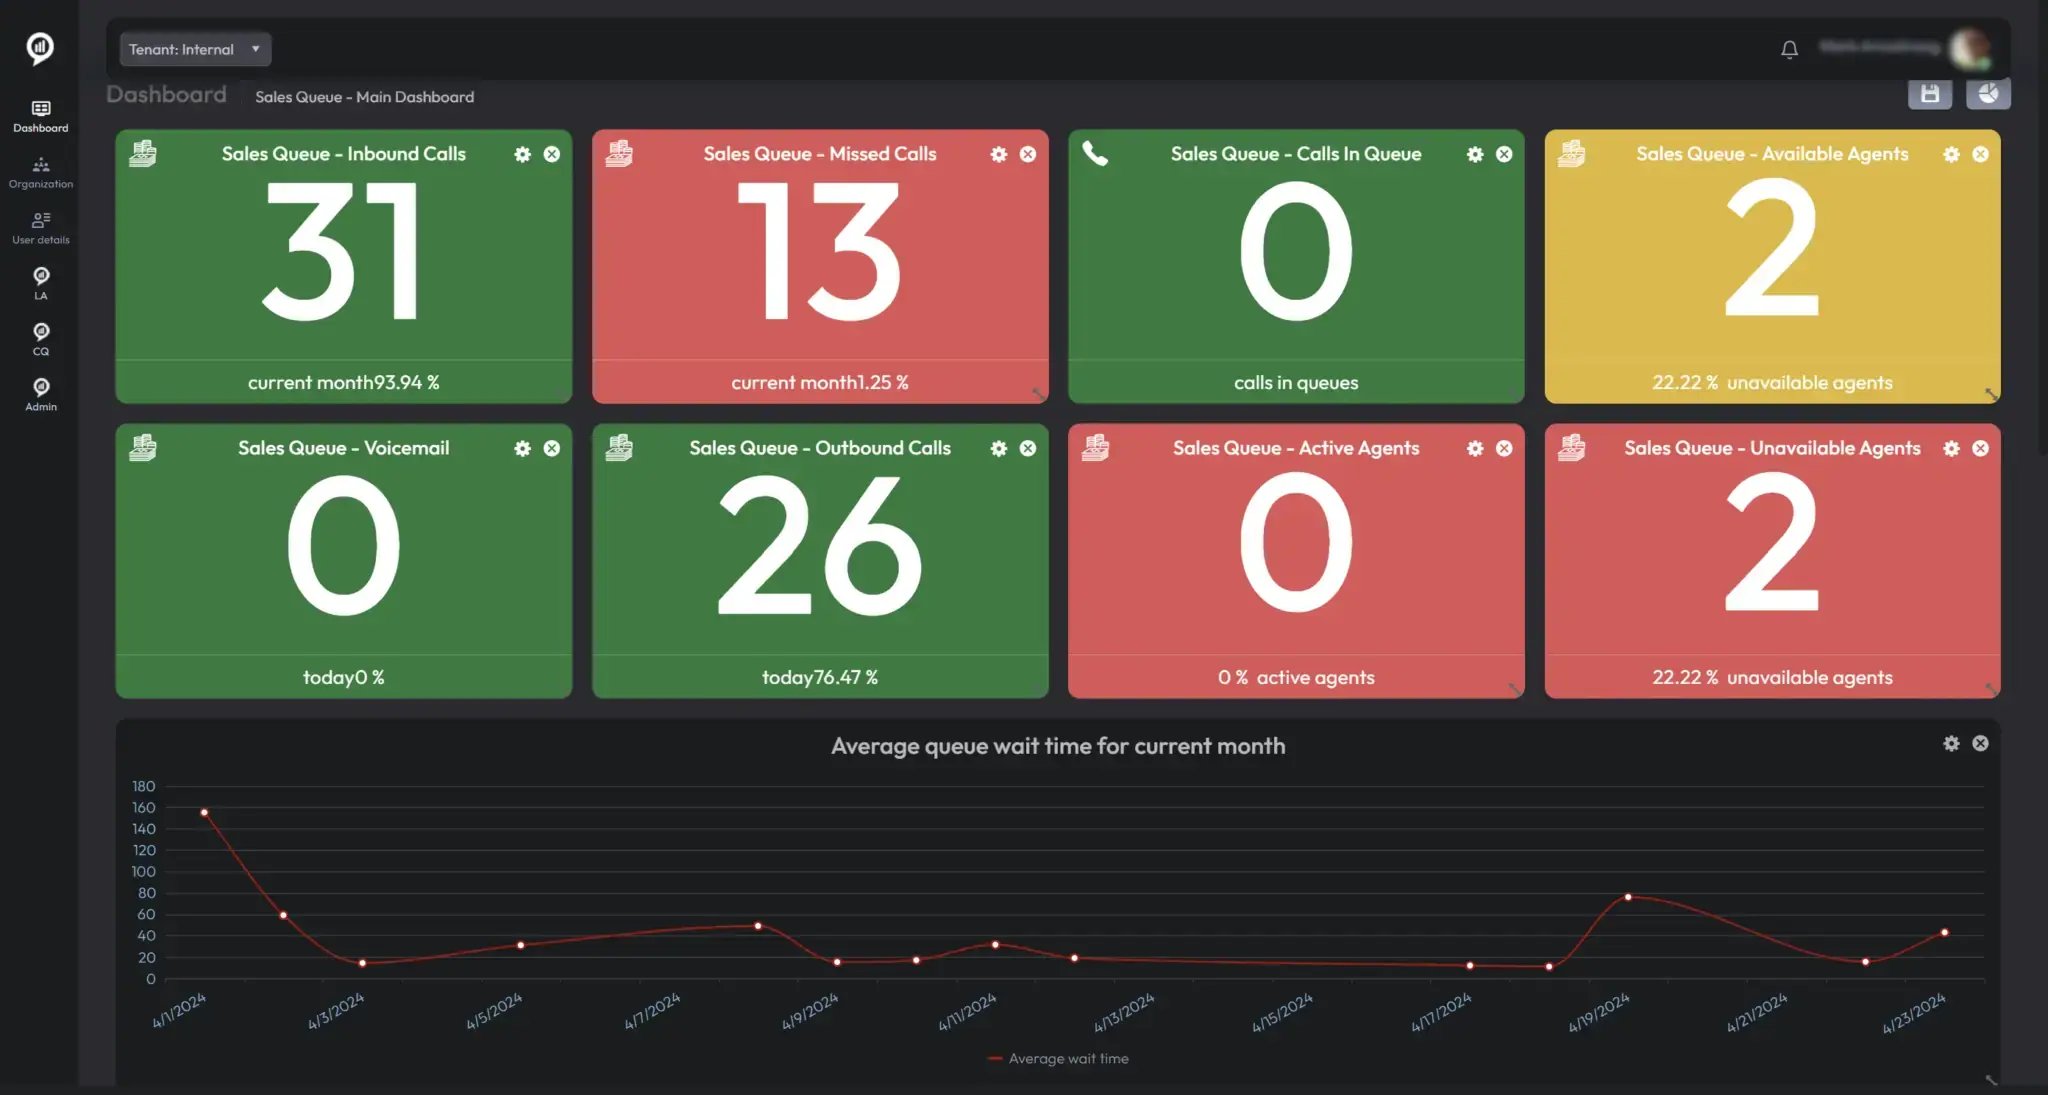Remove the Missed Calls widget
This screenshot has width=2048, height=1095.
point(1028,154)
